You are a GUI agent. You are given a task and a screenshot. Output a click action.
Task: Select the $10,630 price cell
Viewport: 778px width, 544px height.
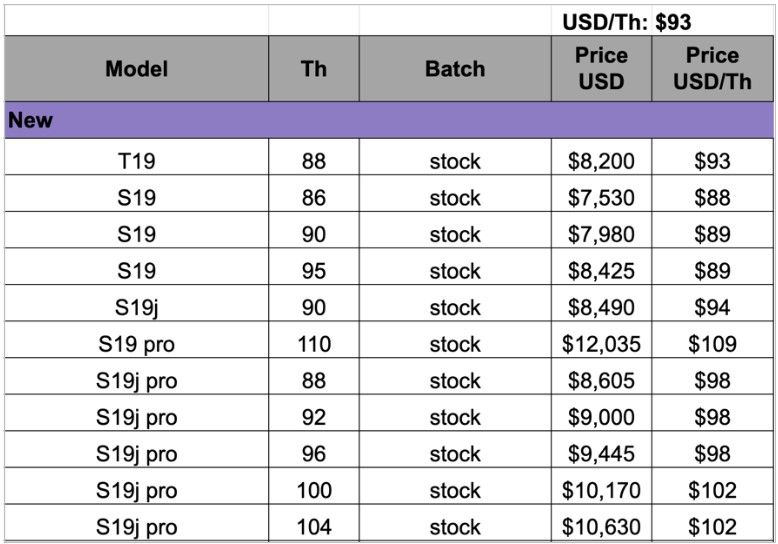pos(601,526)
